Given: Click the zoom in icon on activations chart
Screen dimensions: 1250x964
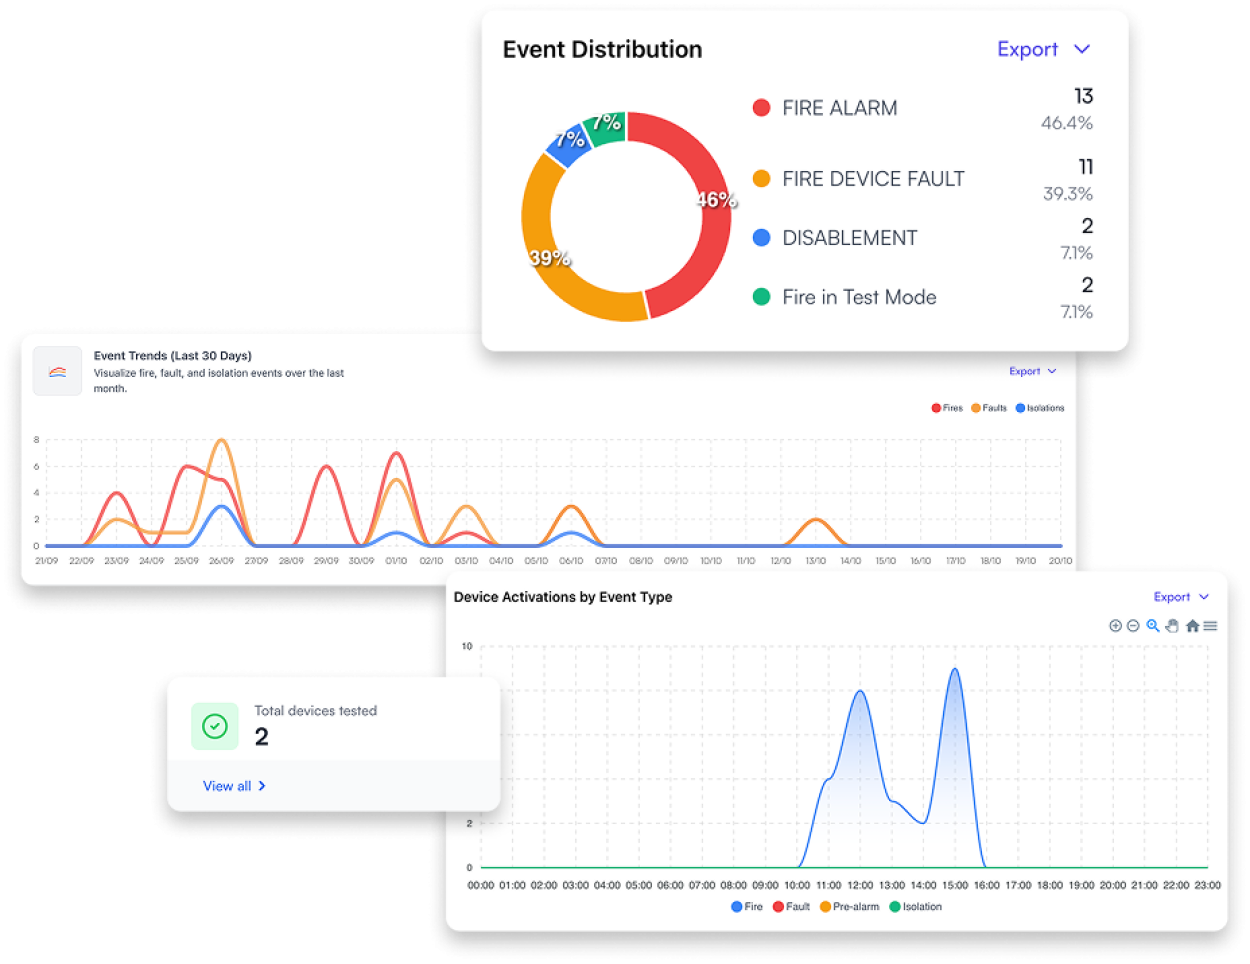Looking at the screenshot, I should 1115,626.
